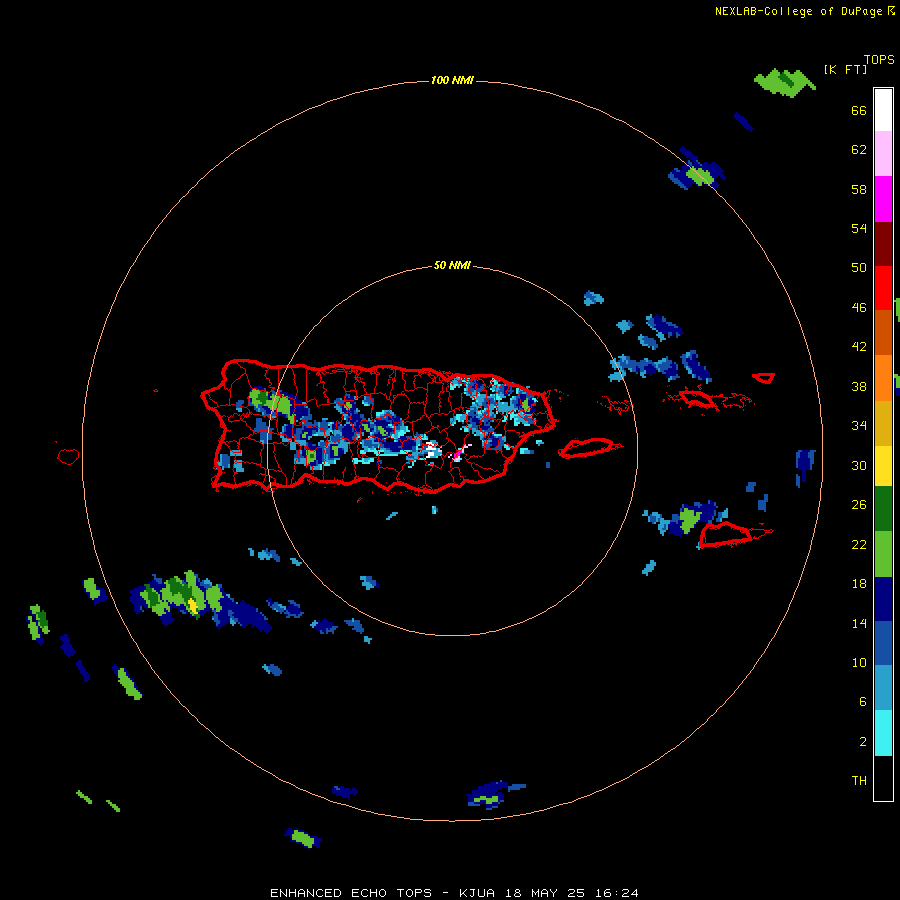Click the green echo cell below the TOPS title

(785, 83)
